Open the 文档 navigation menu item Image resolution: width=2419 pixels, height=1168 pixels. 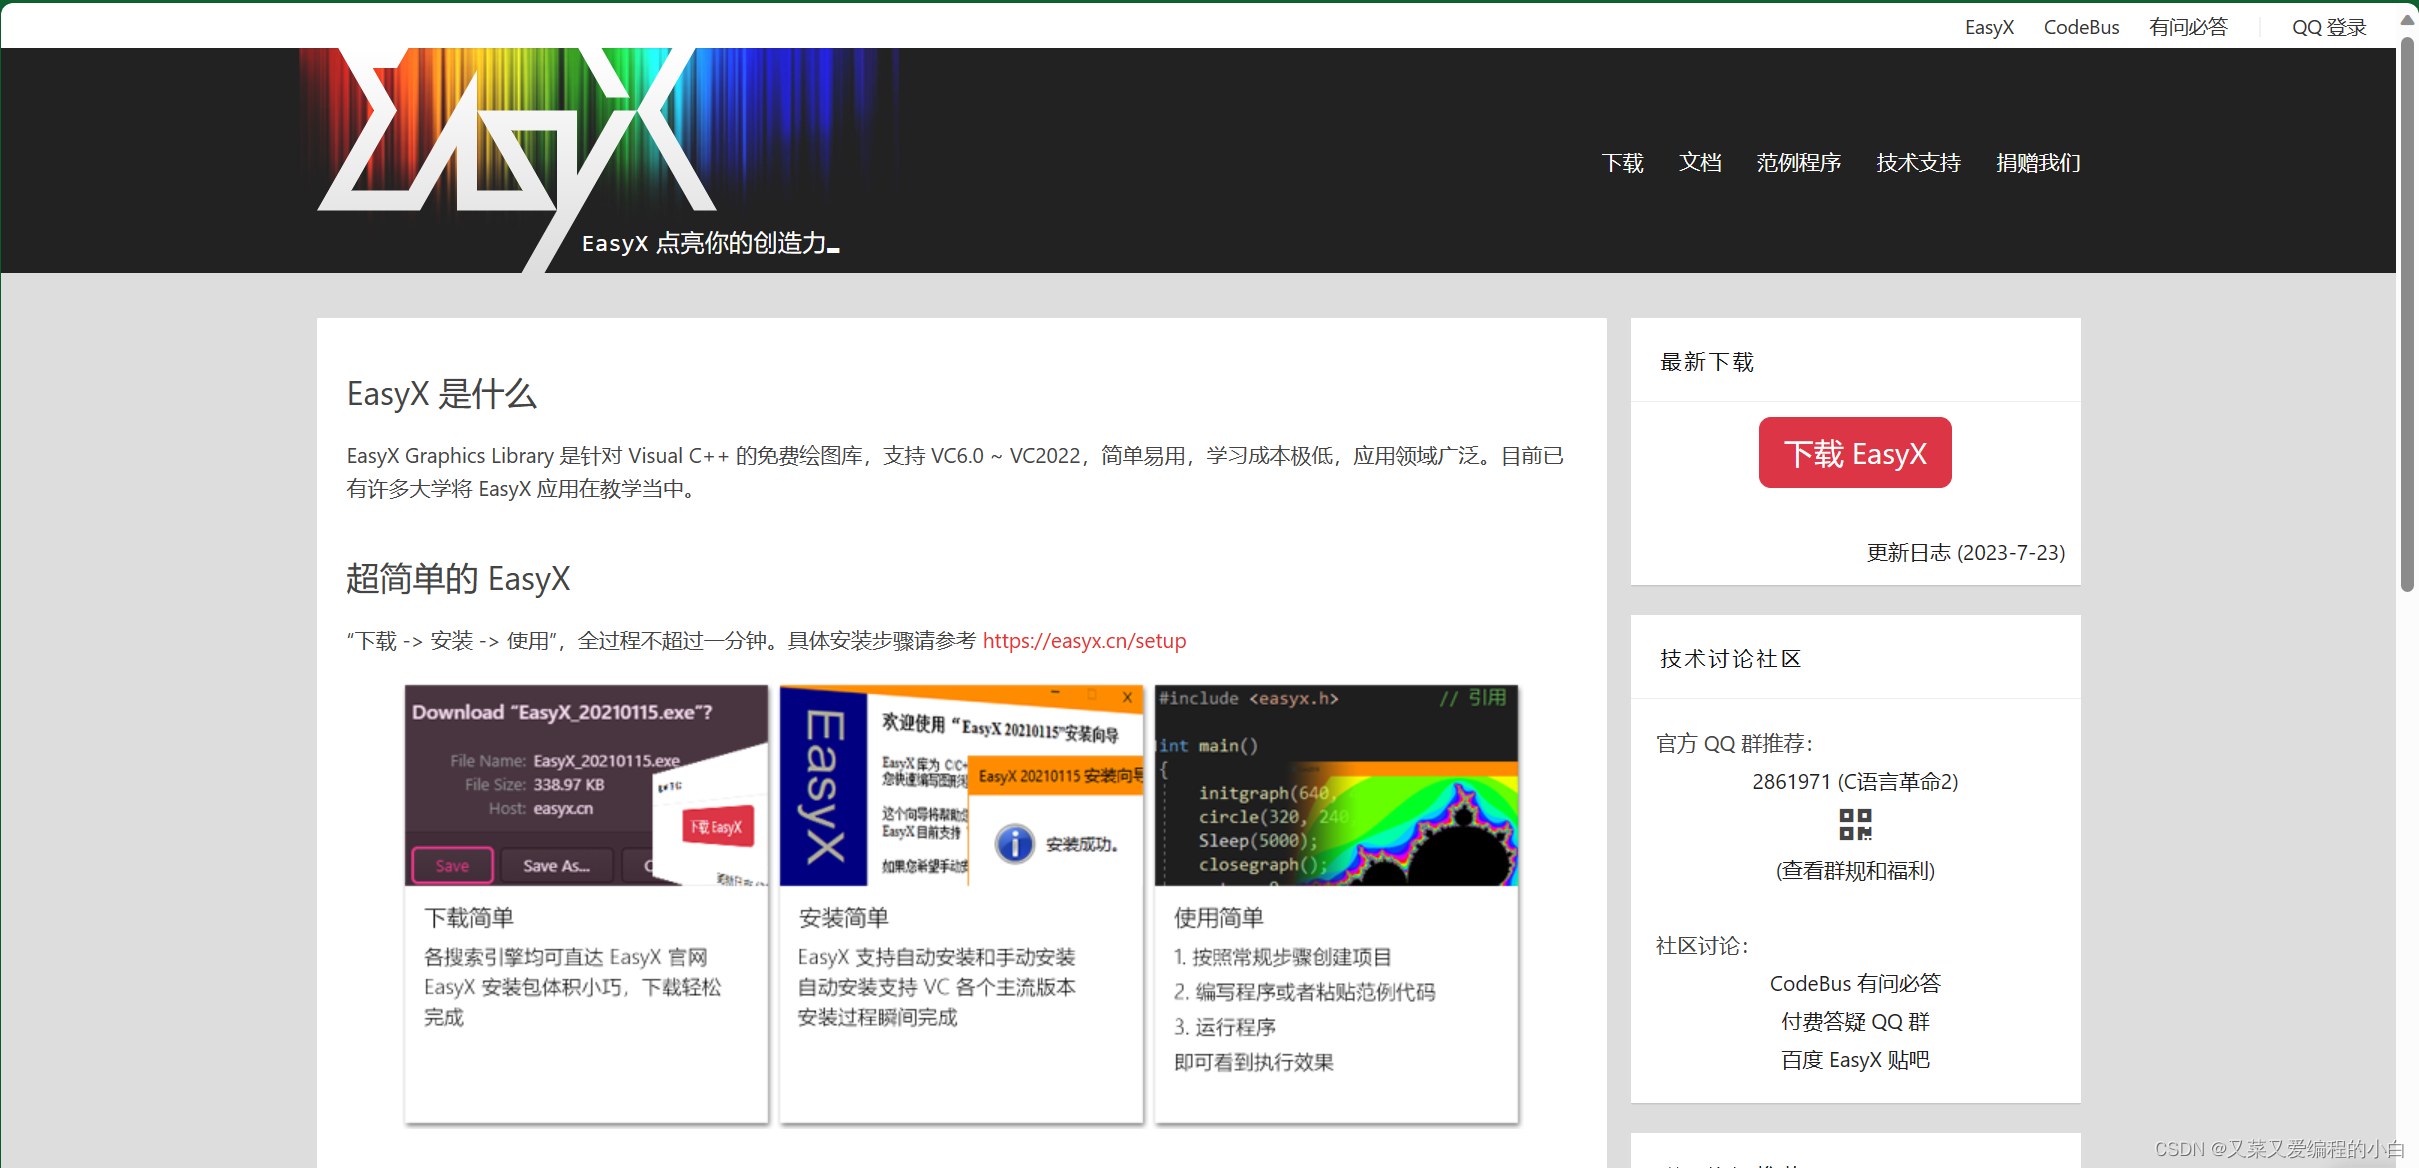1699,162
